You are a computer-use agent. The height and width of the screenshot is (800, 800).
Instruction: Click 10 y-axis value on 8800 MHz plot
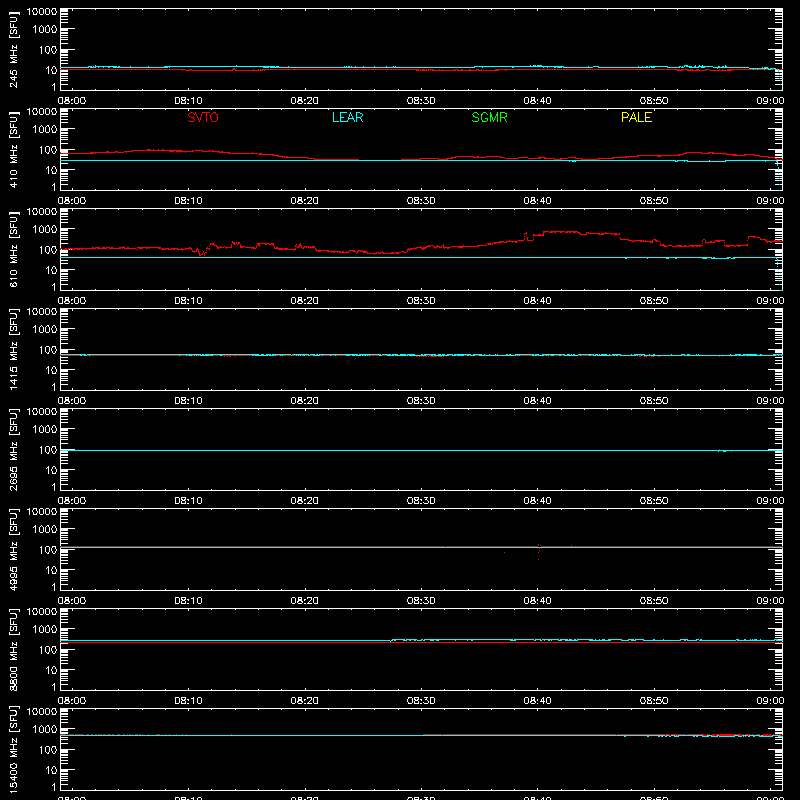[52, 670]
